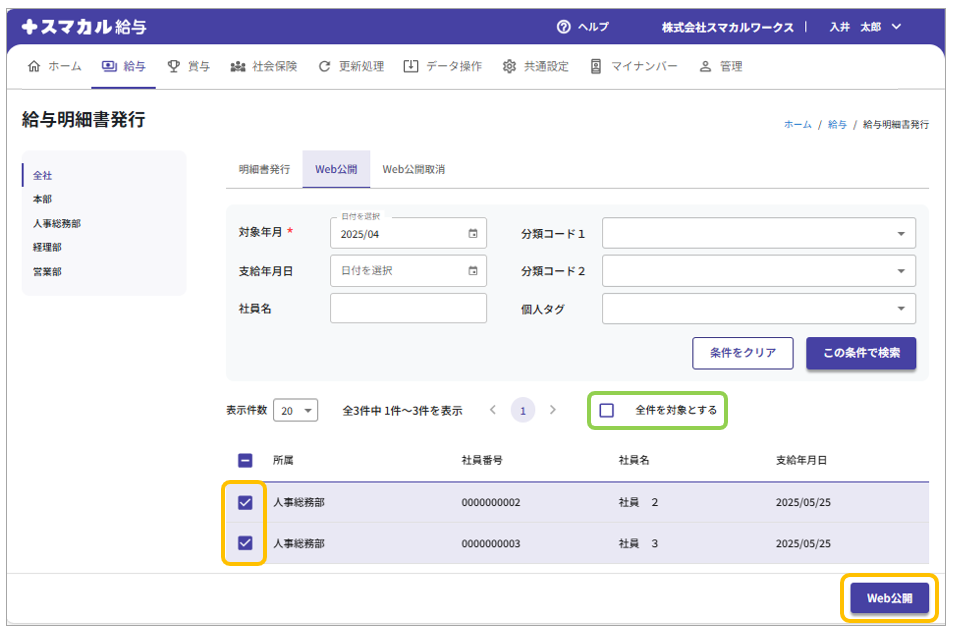Viewport: 953px width, 633px height.
Task: Switch to the 明細書発行 tab
Action: click(264, 170)
